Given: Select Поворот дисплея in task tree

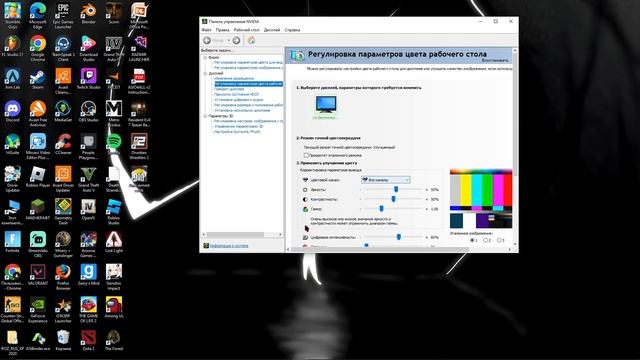Looking at the screenshot, I should tap(229, 89).
